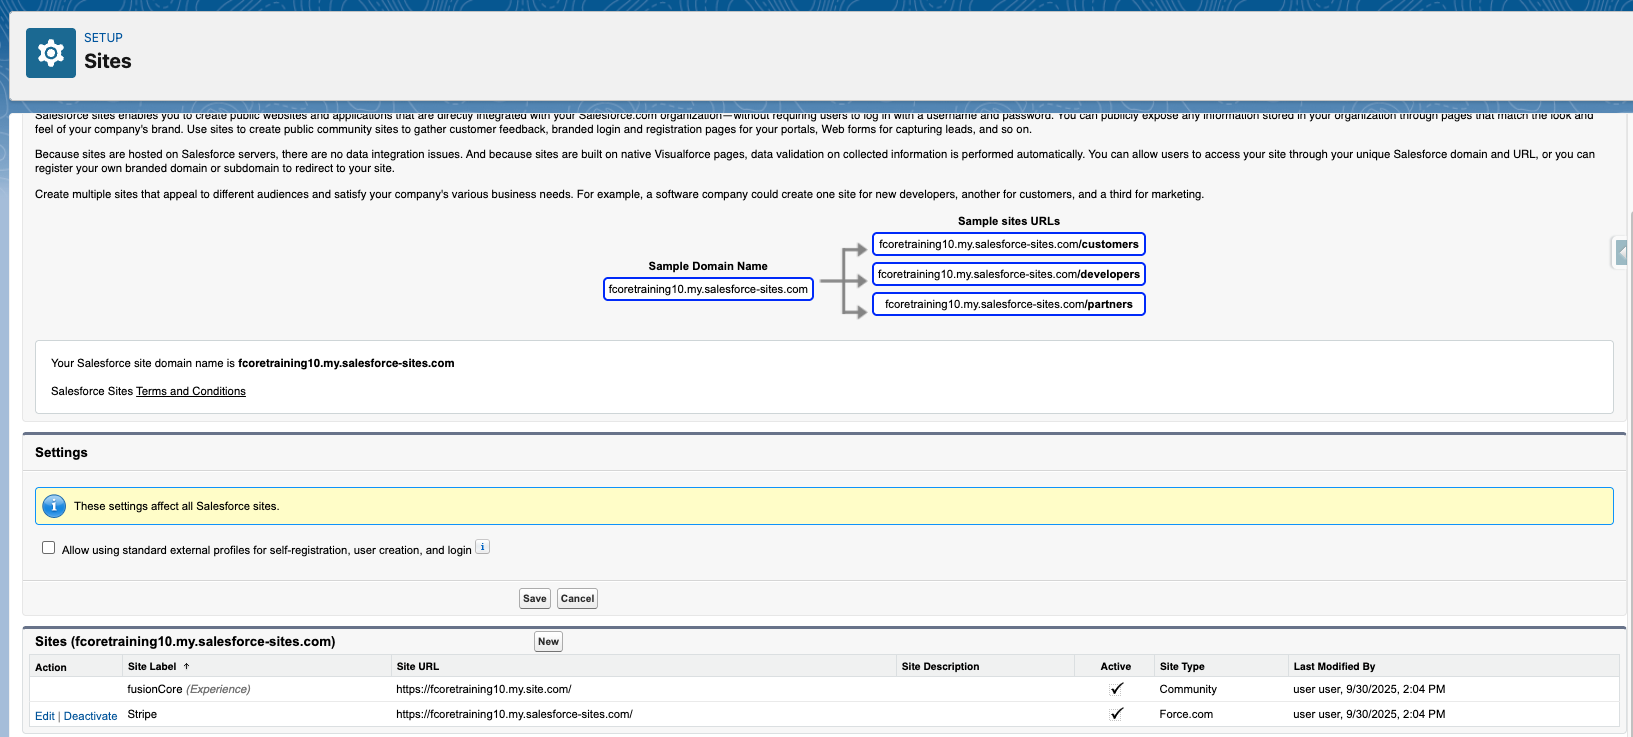Viewport: 1633px width, 737px height.
Task: Click the sample customers URL box
Action: (x=1009, y=244)
